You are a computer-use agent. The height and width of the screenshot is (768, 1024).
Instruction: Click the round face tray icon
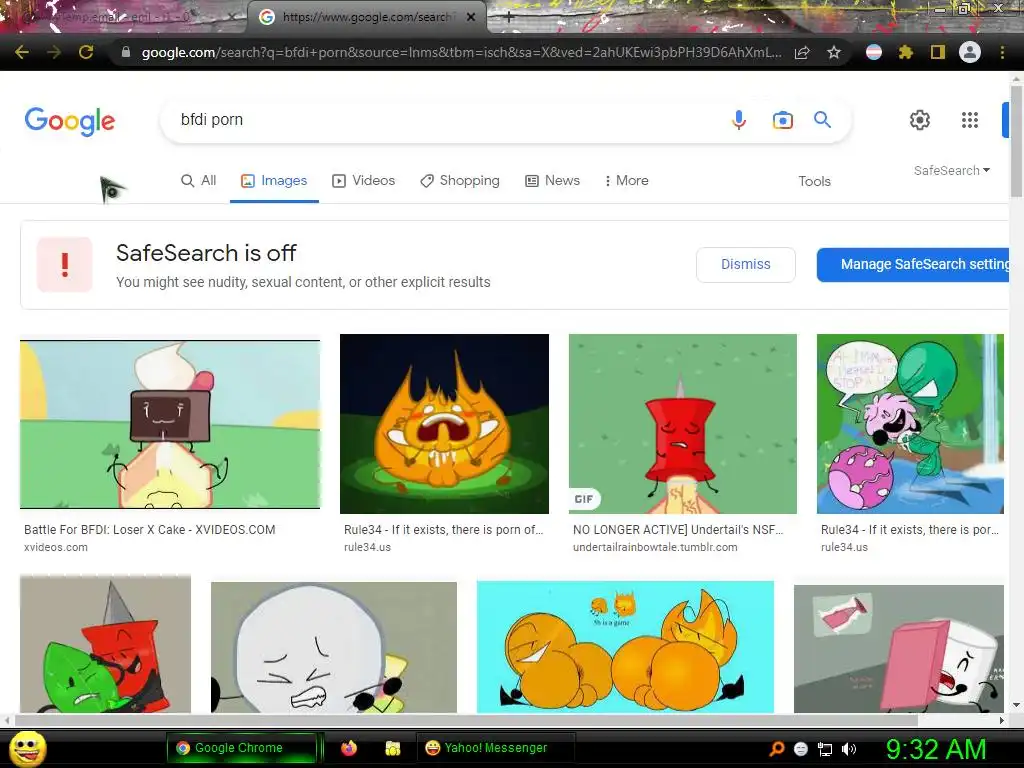click(x=801, y=749)
